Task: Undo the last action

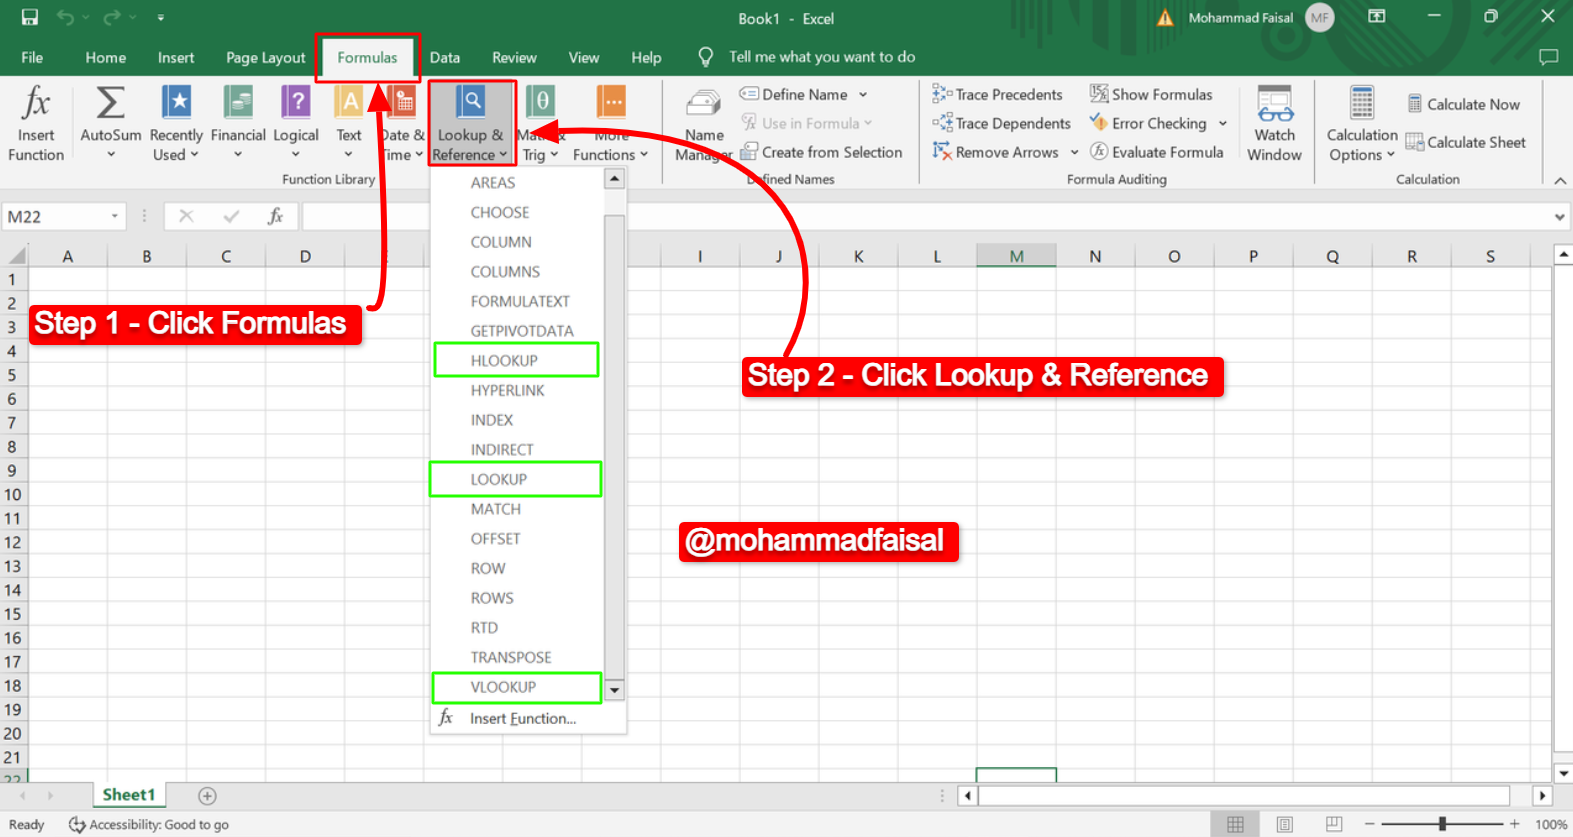Action: 66,17
